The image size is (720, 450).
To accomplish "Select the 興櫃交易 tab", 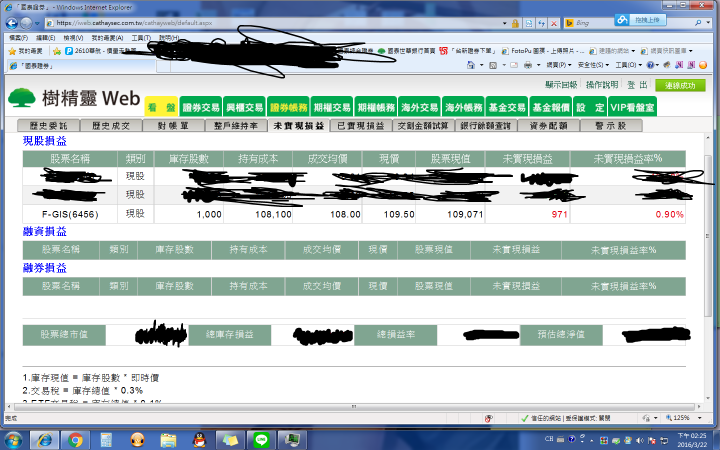I will point(244,107).
